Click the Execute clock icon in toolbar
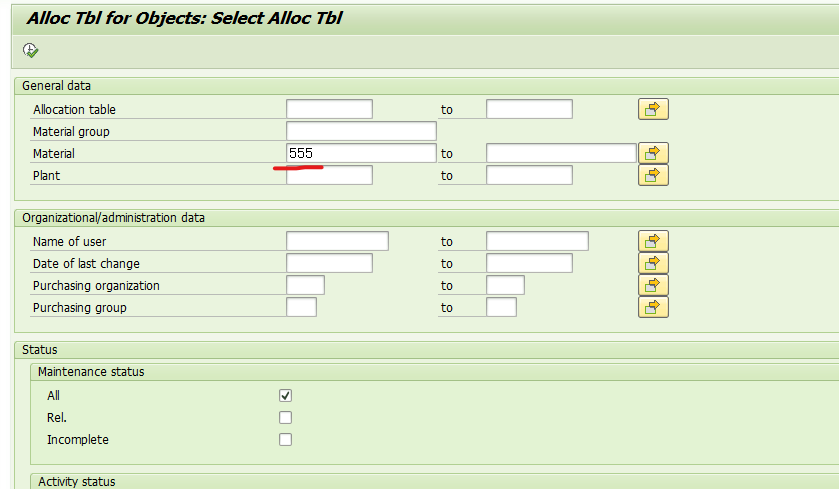The width and height of the screenshot is (839, 489). coord(30,50)
